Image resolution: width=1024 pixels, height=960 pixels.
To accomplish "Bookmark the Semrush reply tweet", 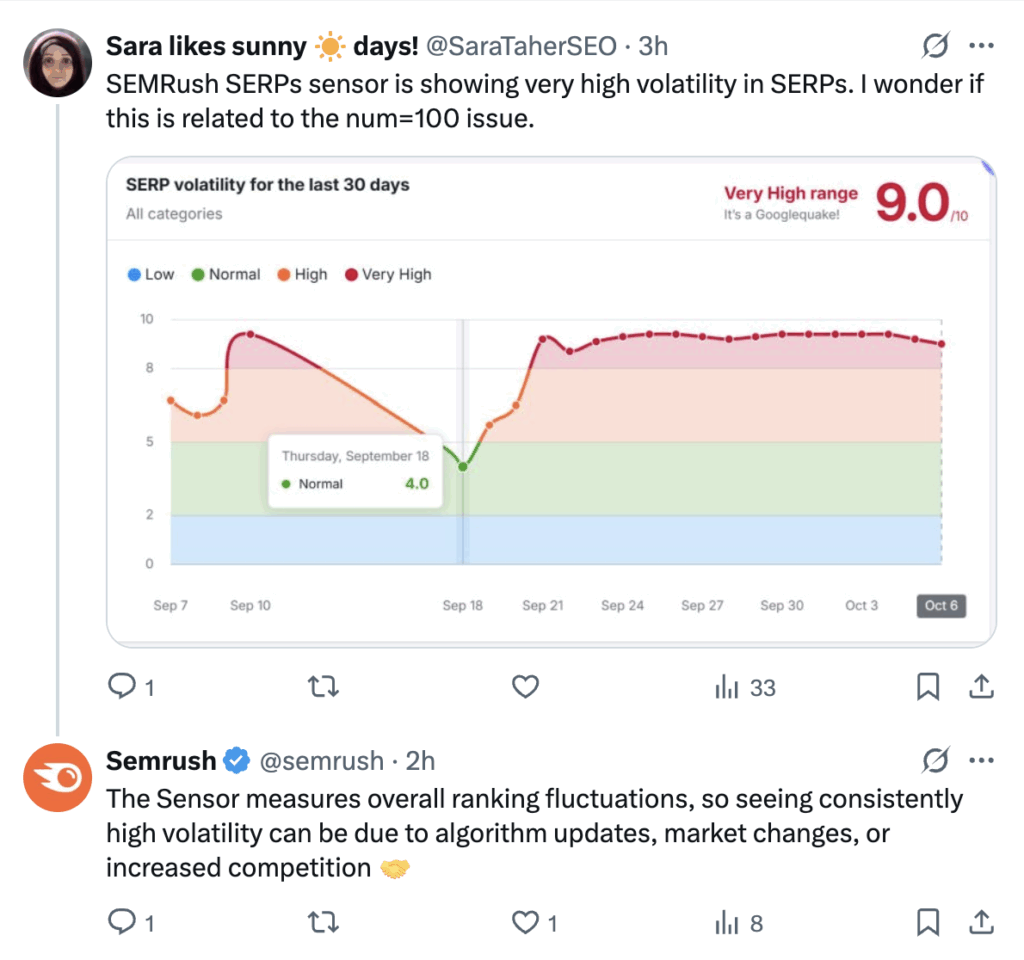I will 927,922.
